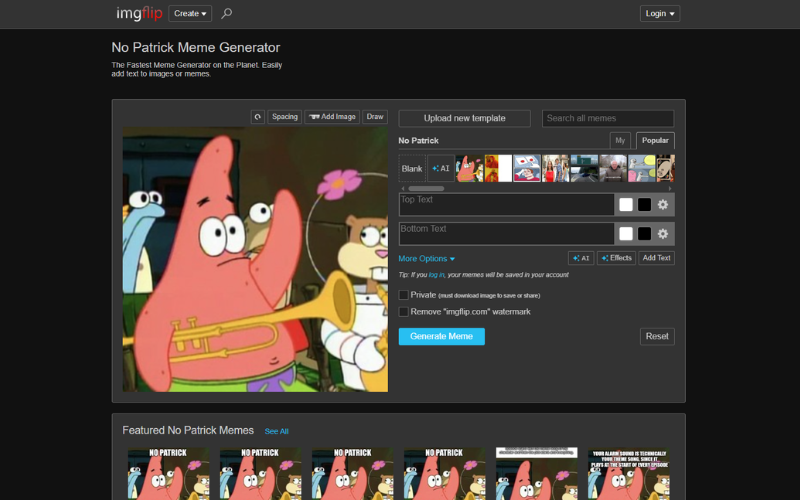800x500 pixels.
Task: Focus the Search all memes field
Action: [x=608, y=118]
